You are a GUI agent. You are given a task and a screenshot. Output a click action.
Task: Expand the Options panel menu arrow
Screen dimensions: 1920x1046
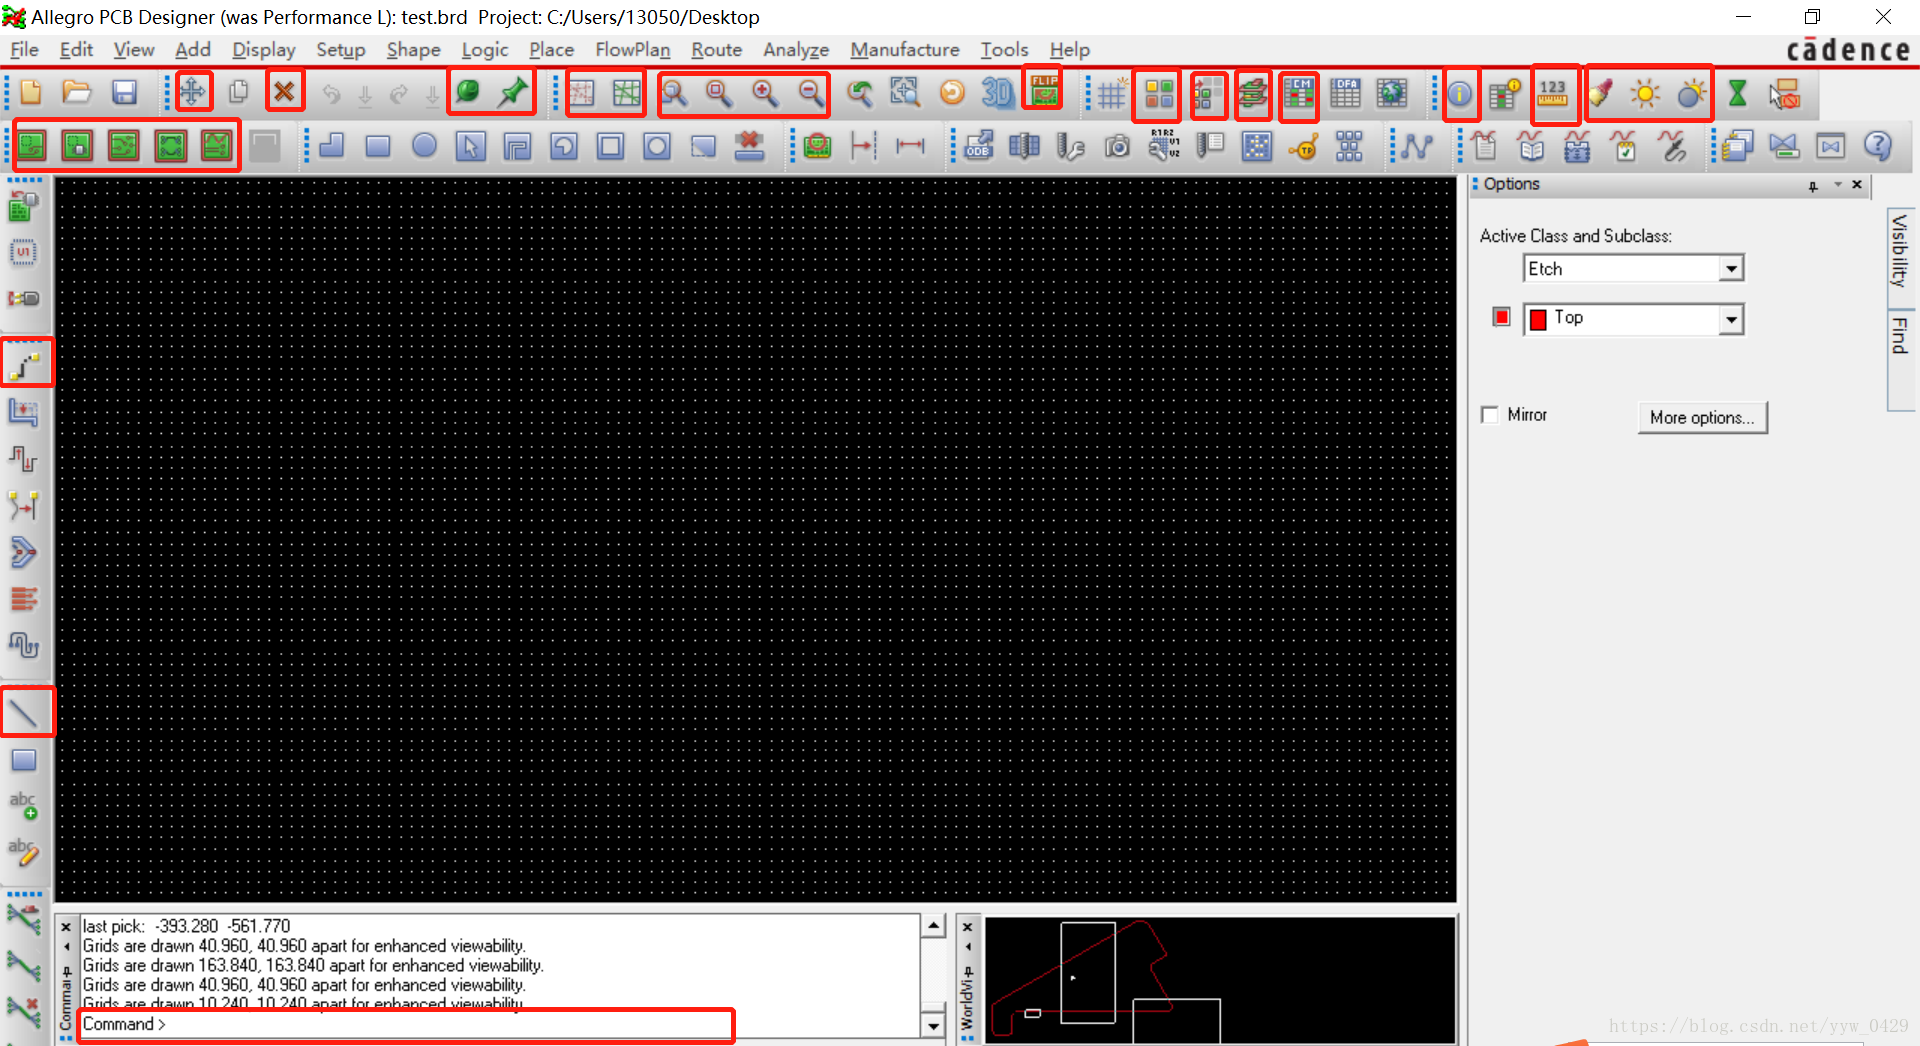point(1838,185)
